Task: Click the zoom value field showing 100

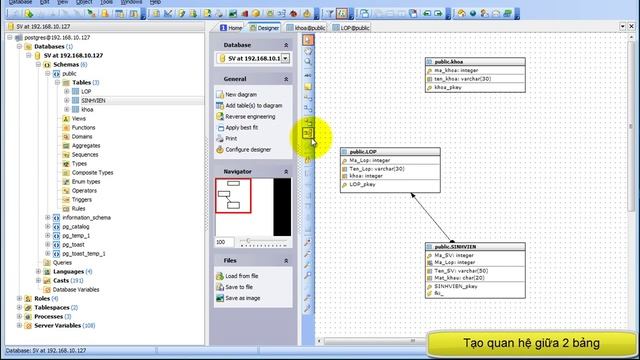Action: [x=224, y=242]
